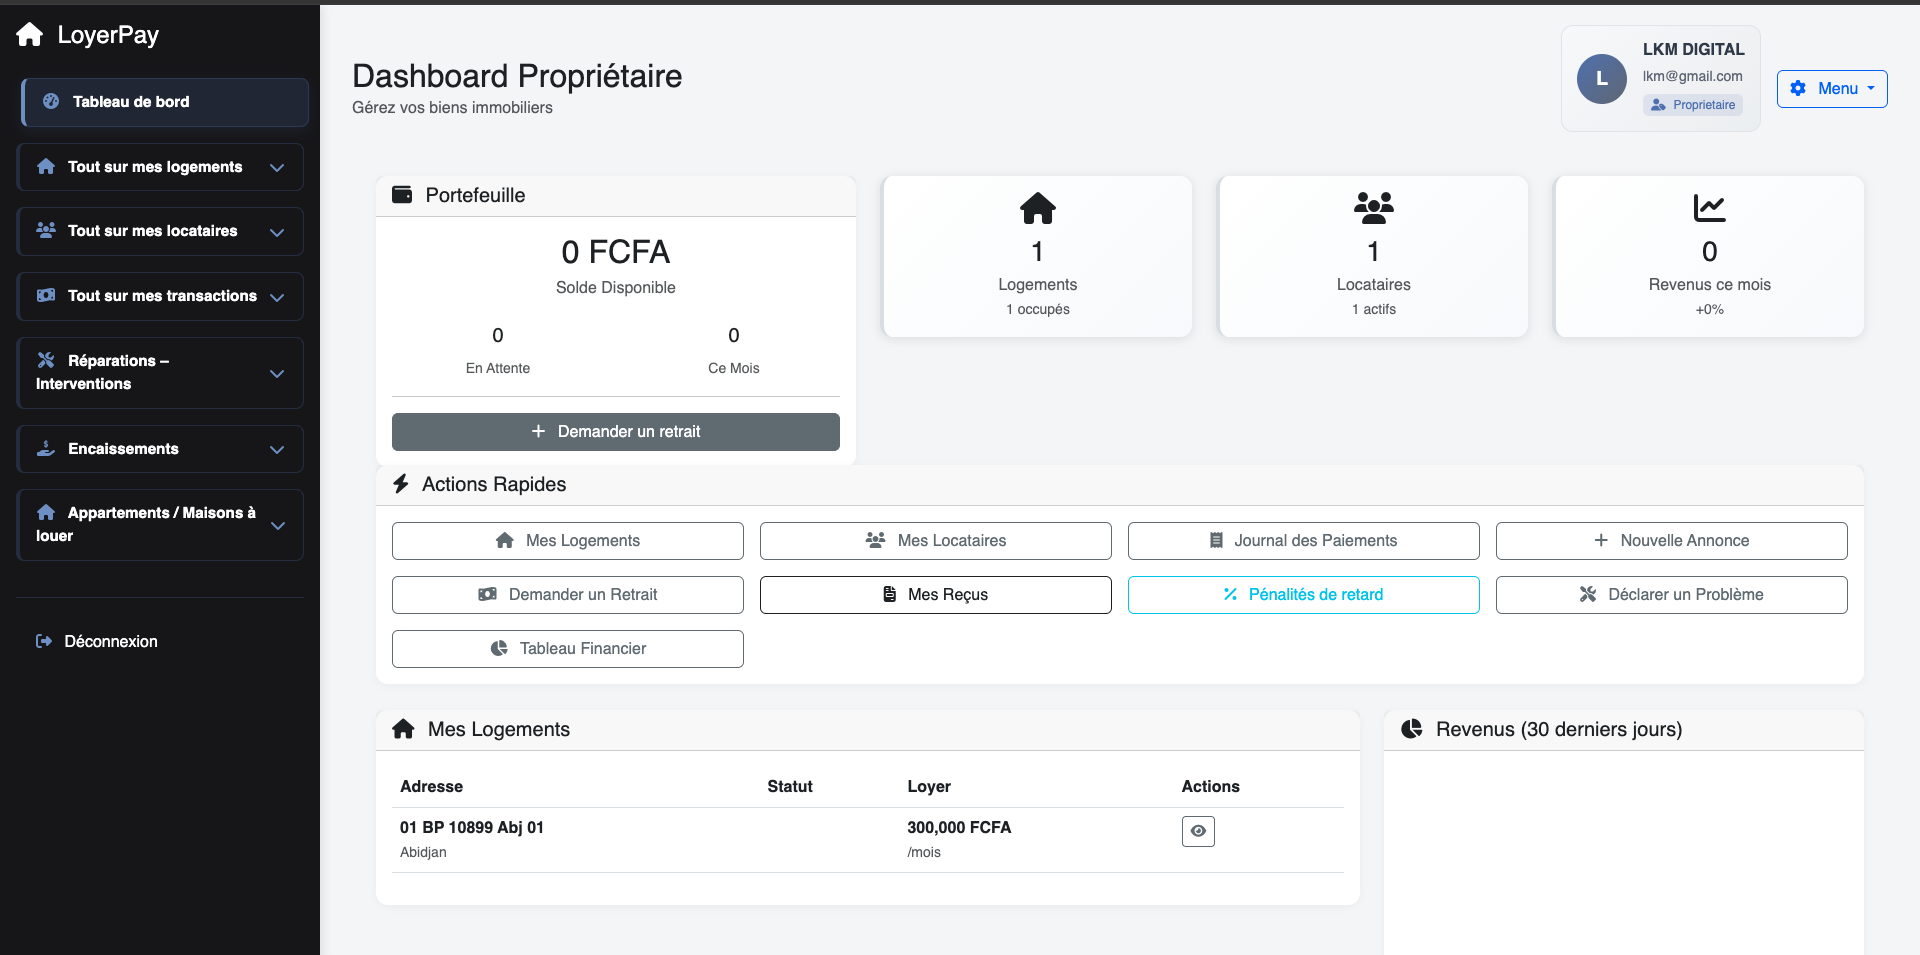
Task: Click the lightning bolt icon beside Actions Rapides
Action: (x=402, y=483)
